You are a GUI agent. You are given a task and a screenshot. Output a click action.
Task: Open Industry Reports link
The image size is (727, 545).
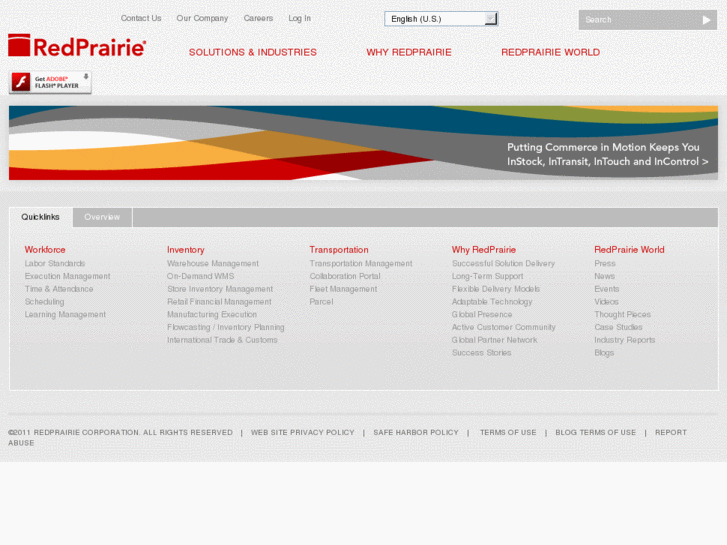coord(625,340)
